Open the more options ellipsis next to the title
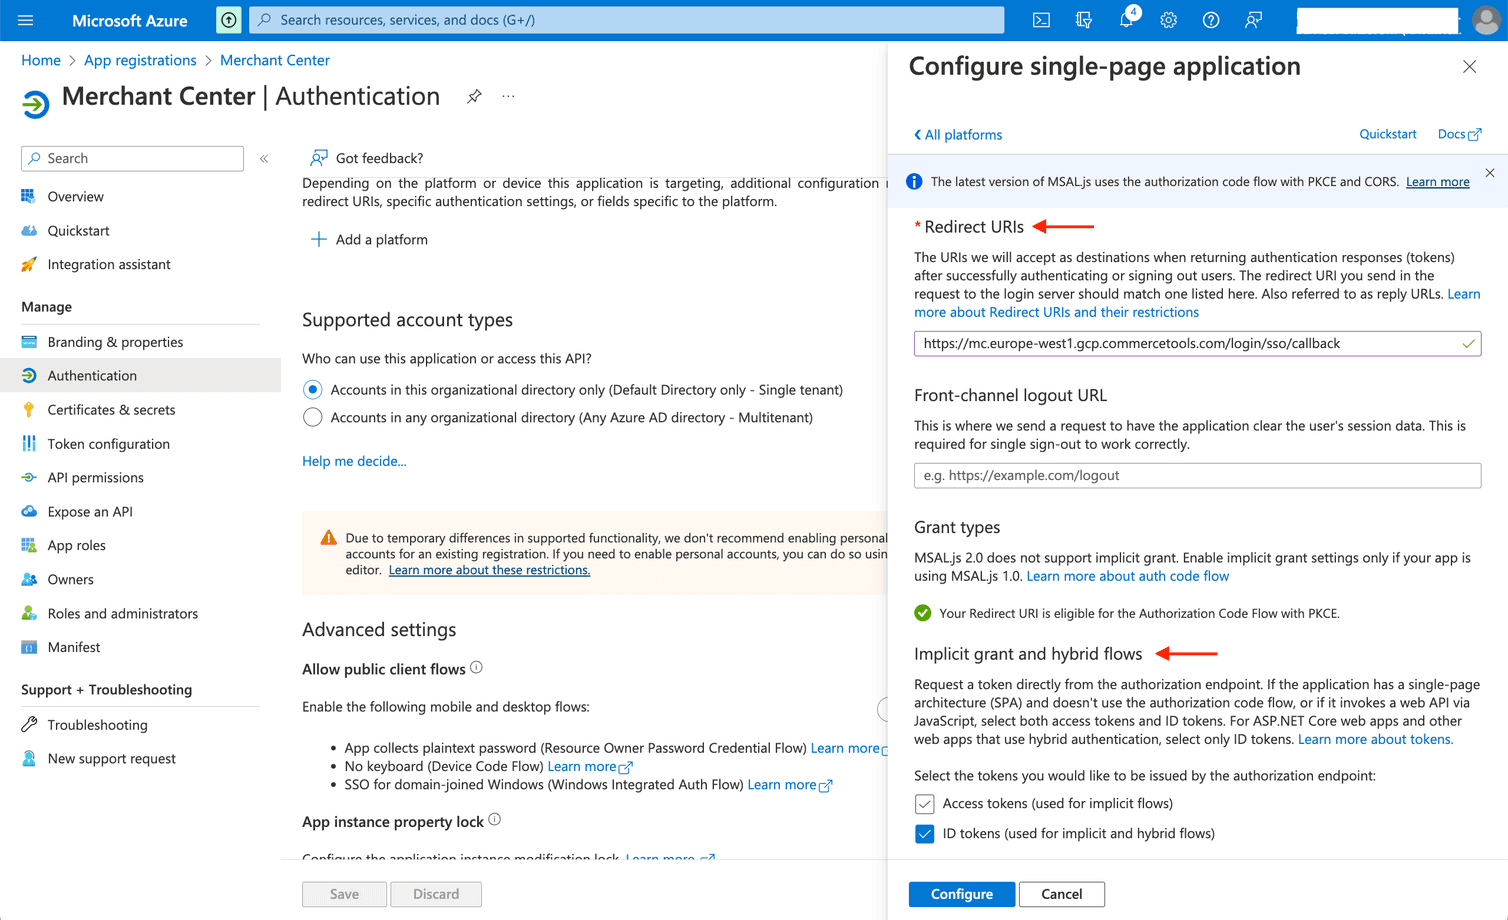Screen dimensions: 1508x920 point(508,96)
